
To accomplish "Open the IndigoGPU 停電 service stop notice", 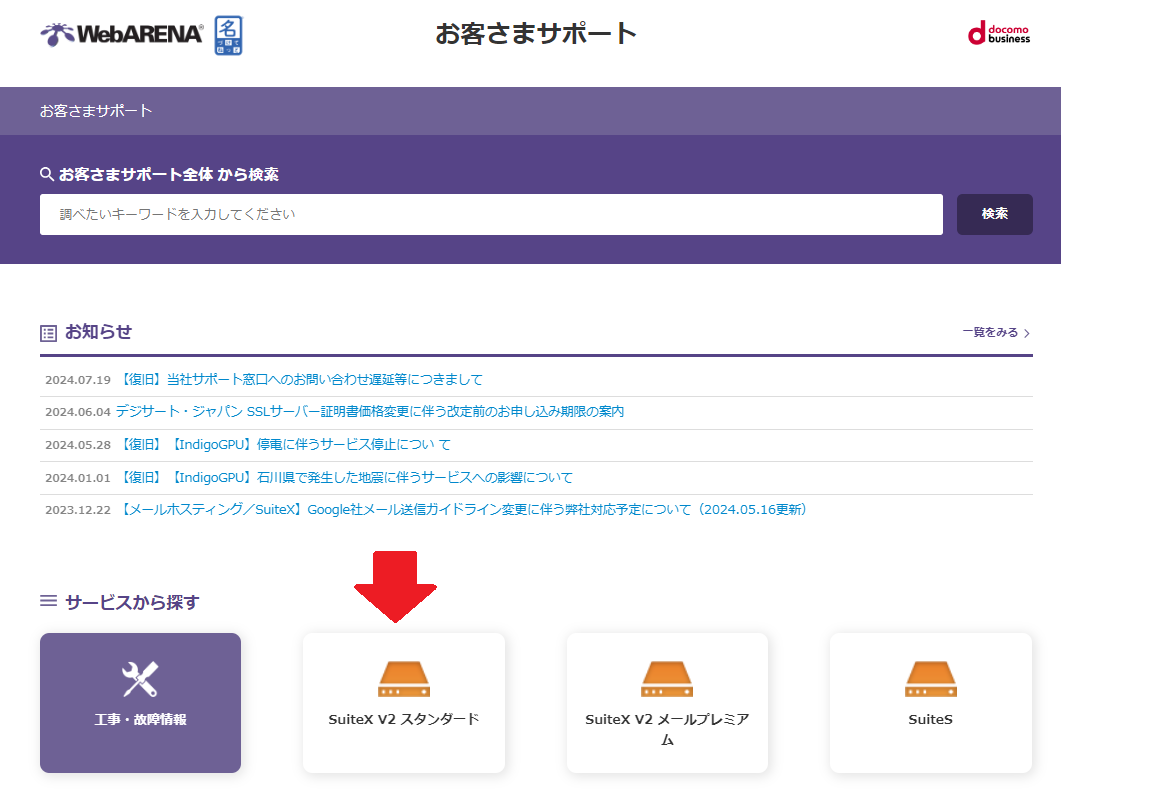I will [x=285, y=444].
